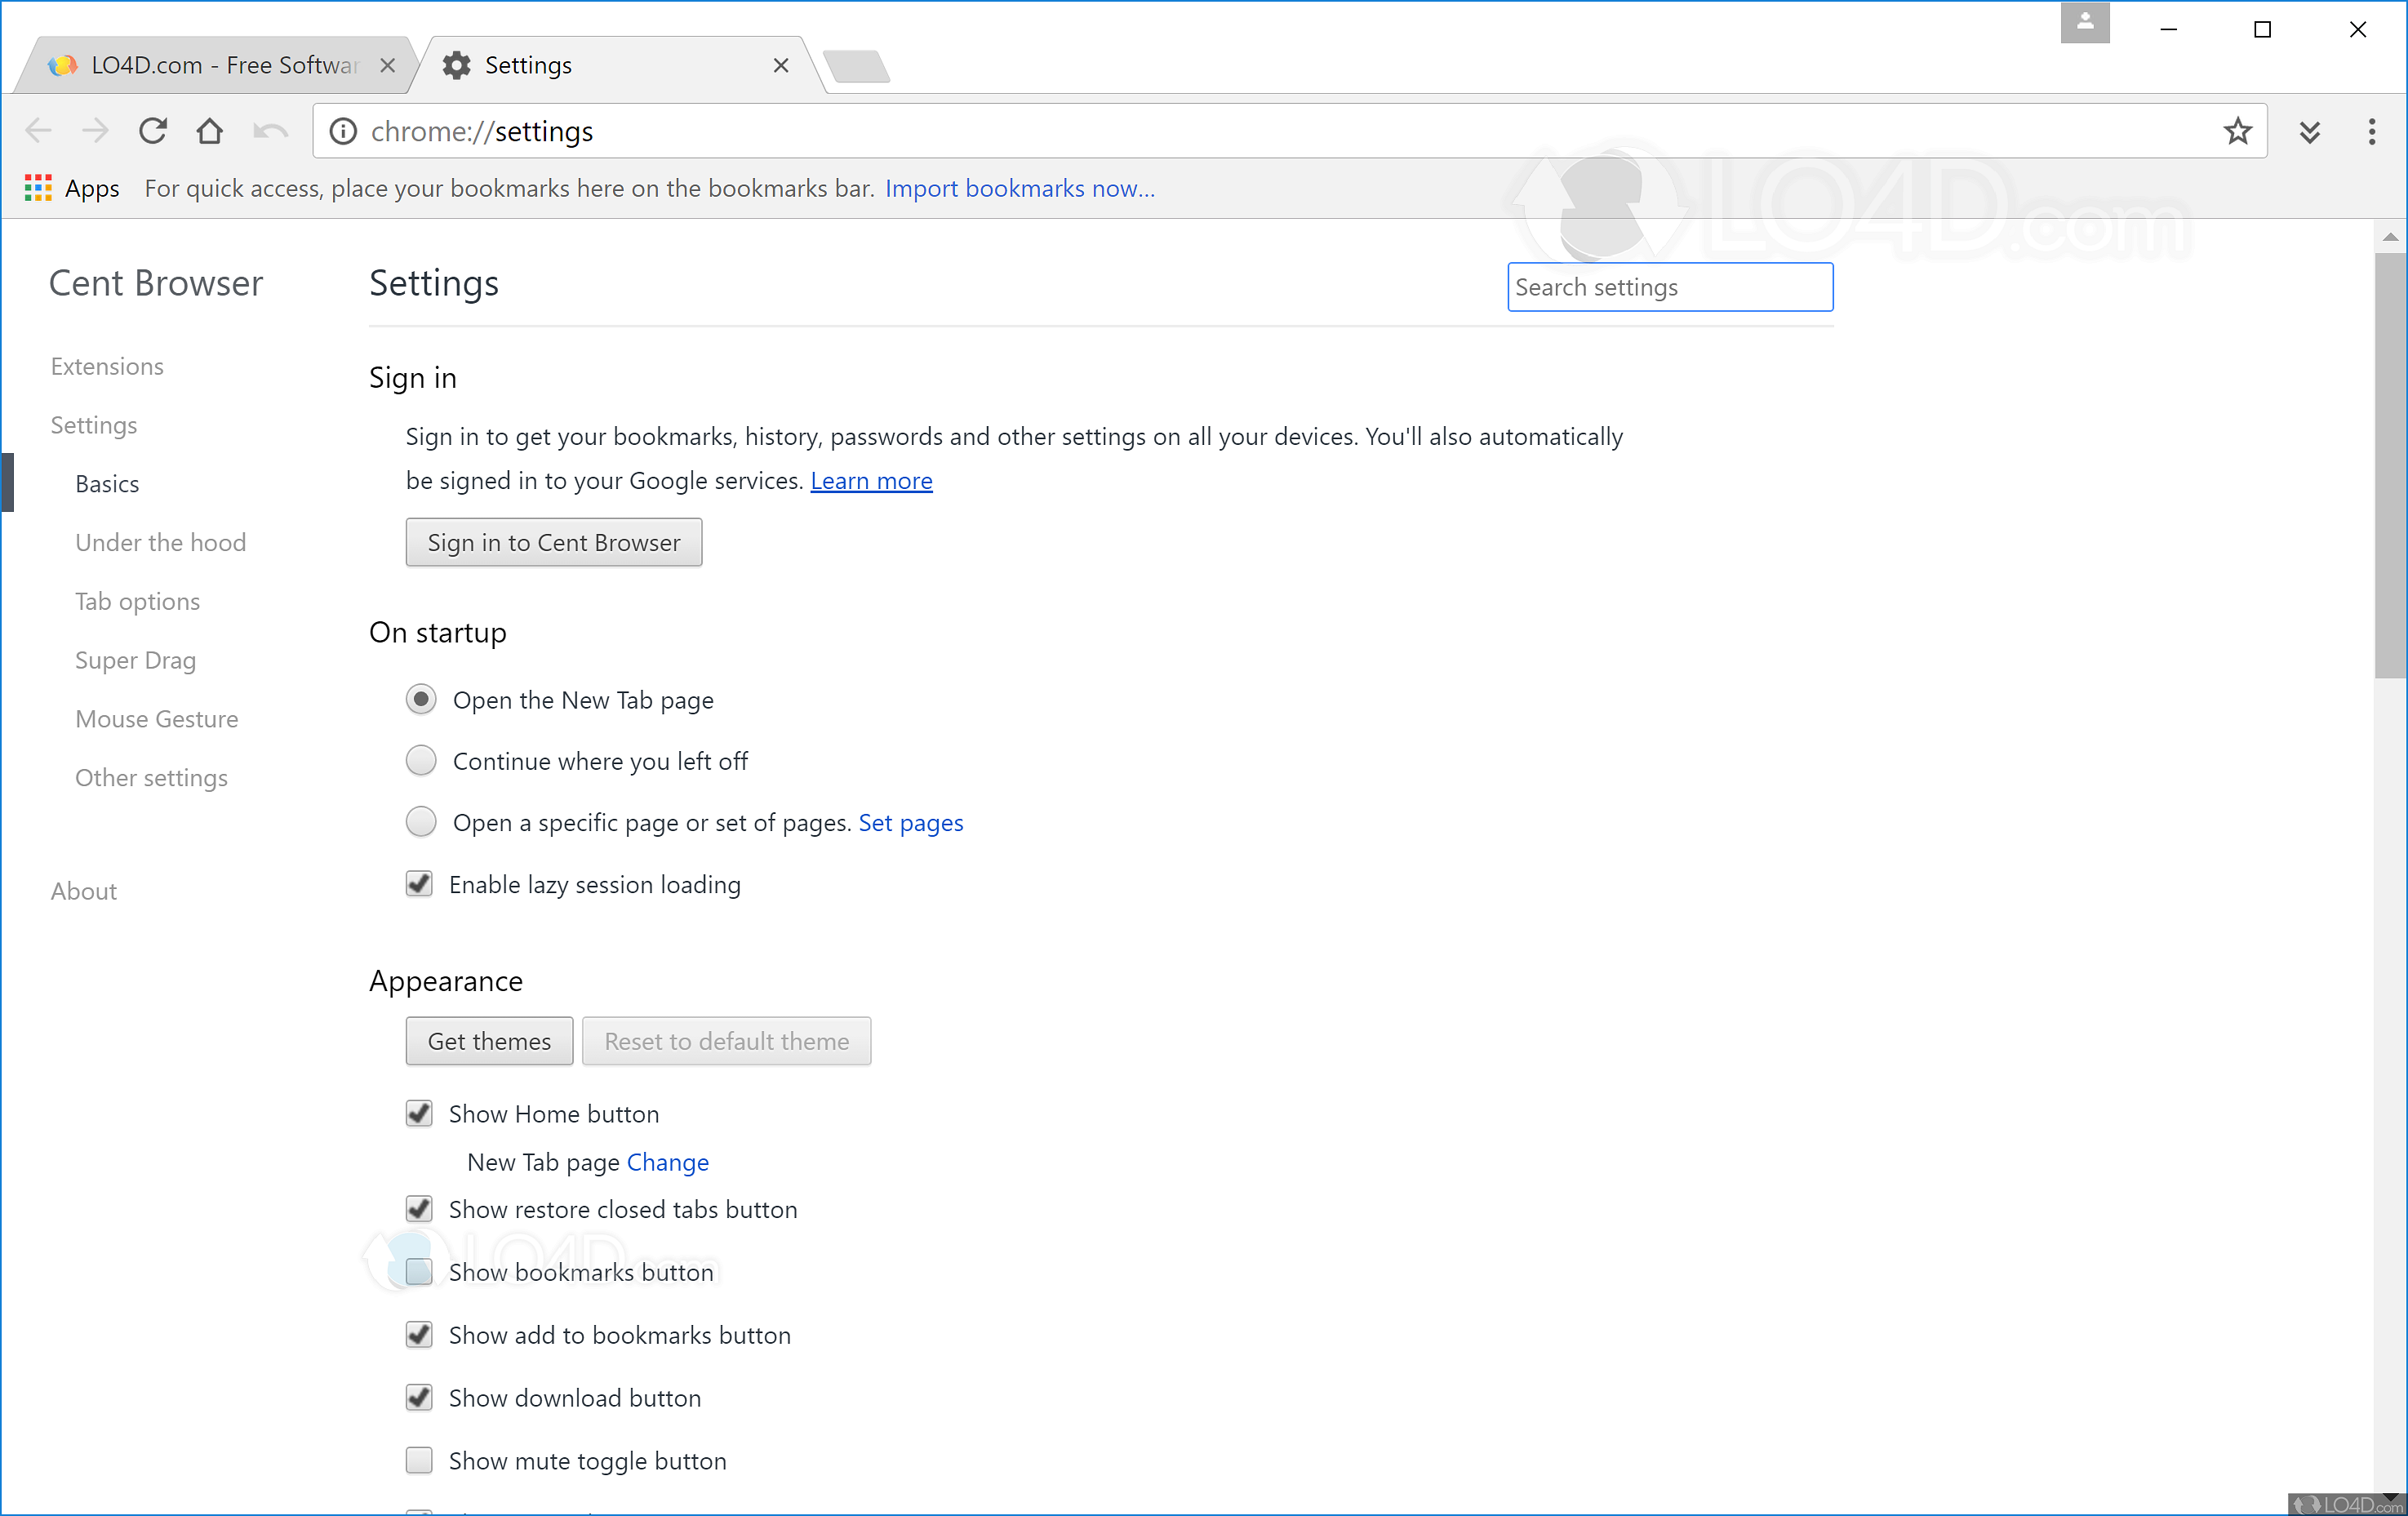Focus the Search settings field
Image resolution: width=2408 pixels, height=1516 pixels.
1669,287
